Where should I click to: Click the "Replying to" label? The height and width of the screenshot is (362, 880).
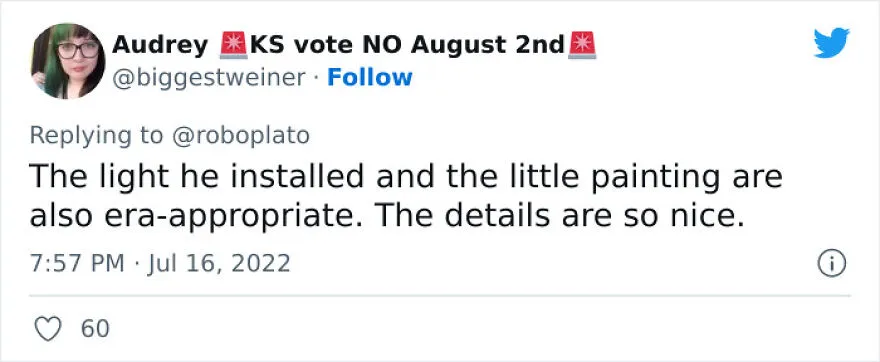coord(97,135)
